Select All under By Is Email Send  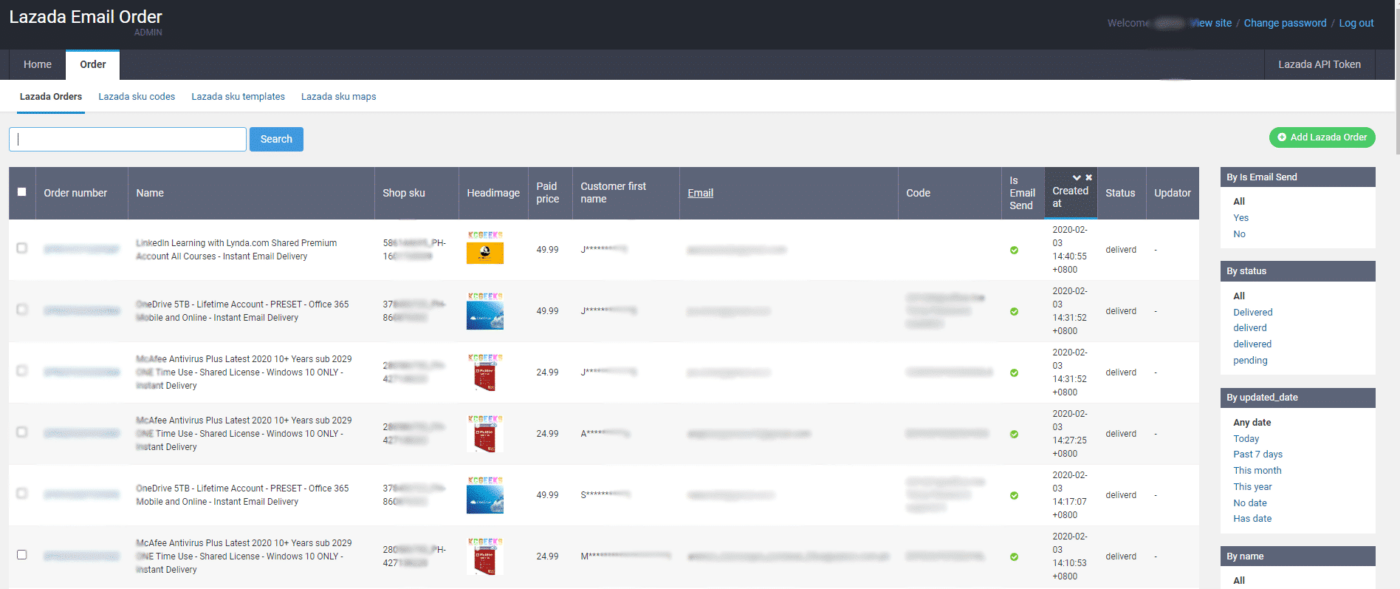pyautogui.click(x=1239, y=201)
